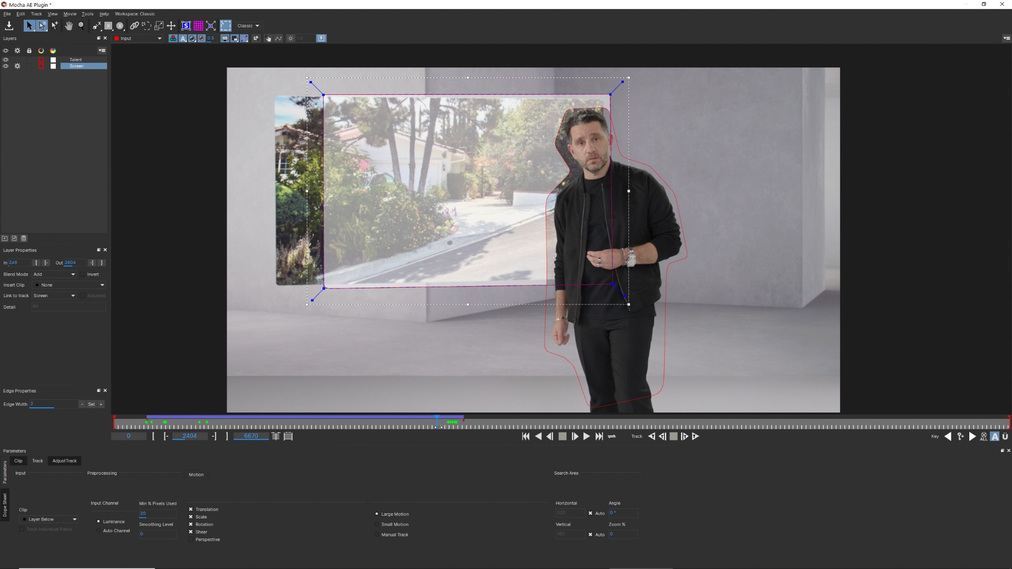The height and width of the screenshot is (569, 1012).
Task: Toggle the magenta Show Planar Grid icon
Action: pyautogui.click(x=198, y=26)
